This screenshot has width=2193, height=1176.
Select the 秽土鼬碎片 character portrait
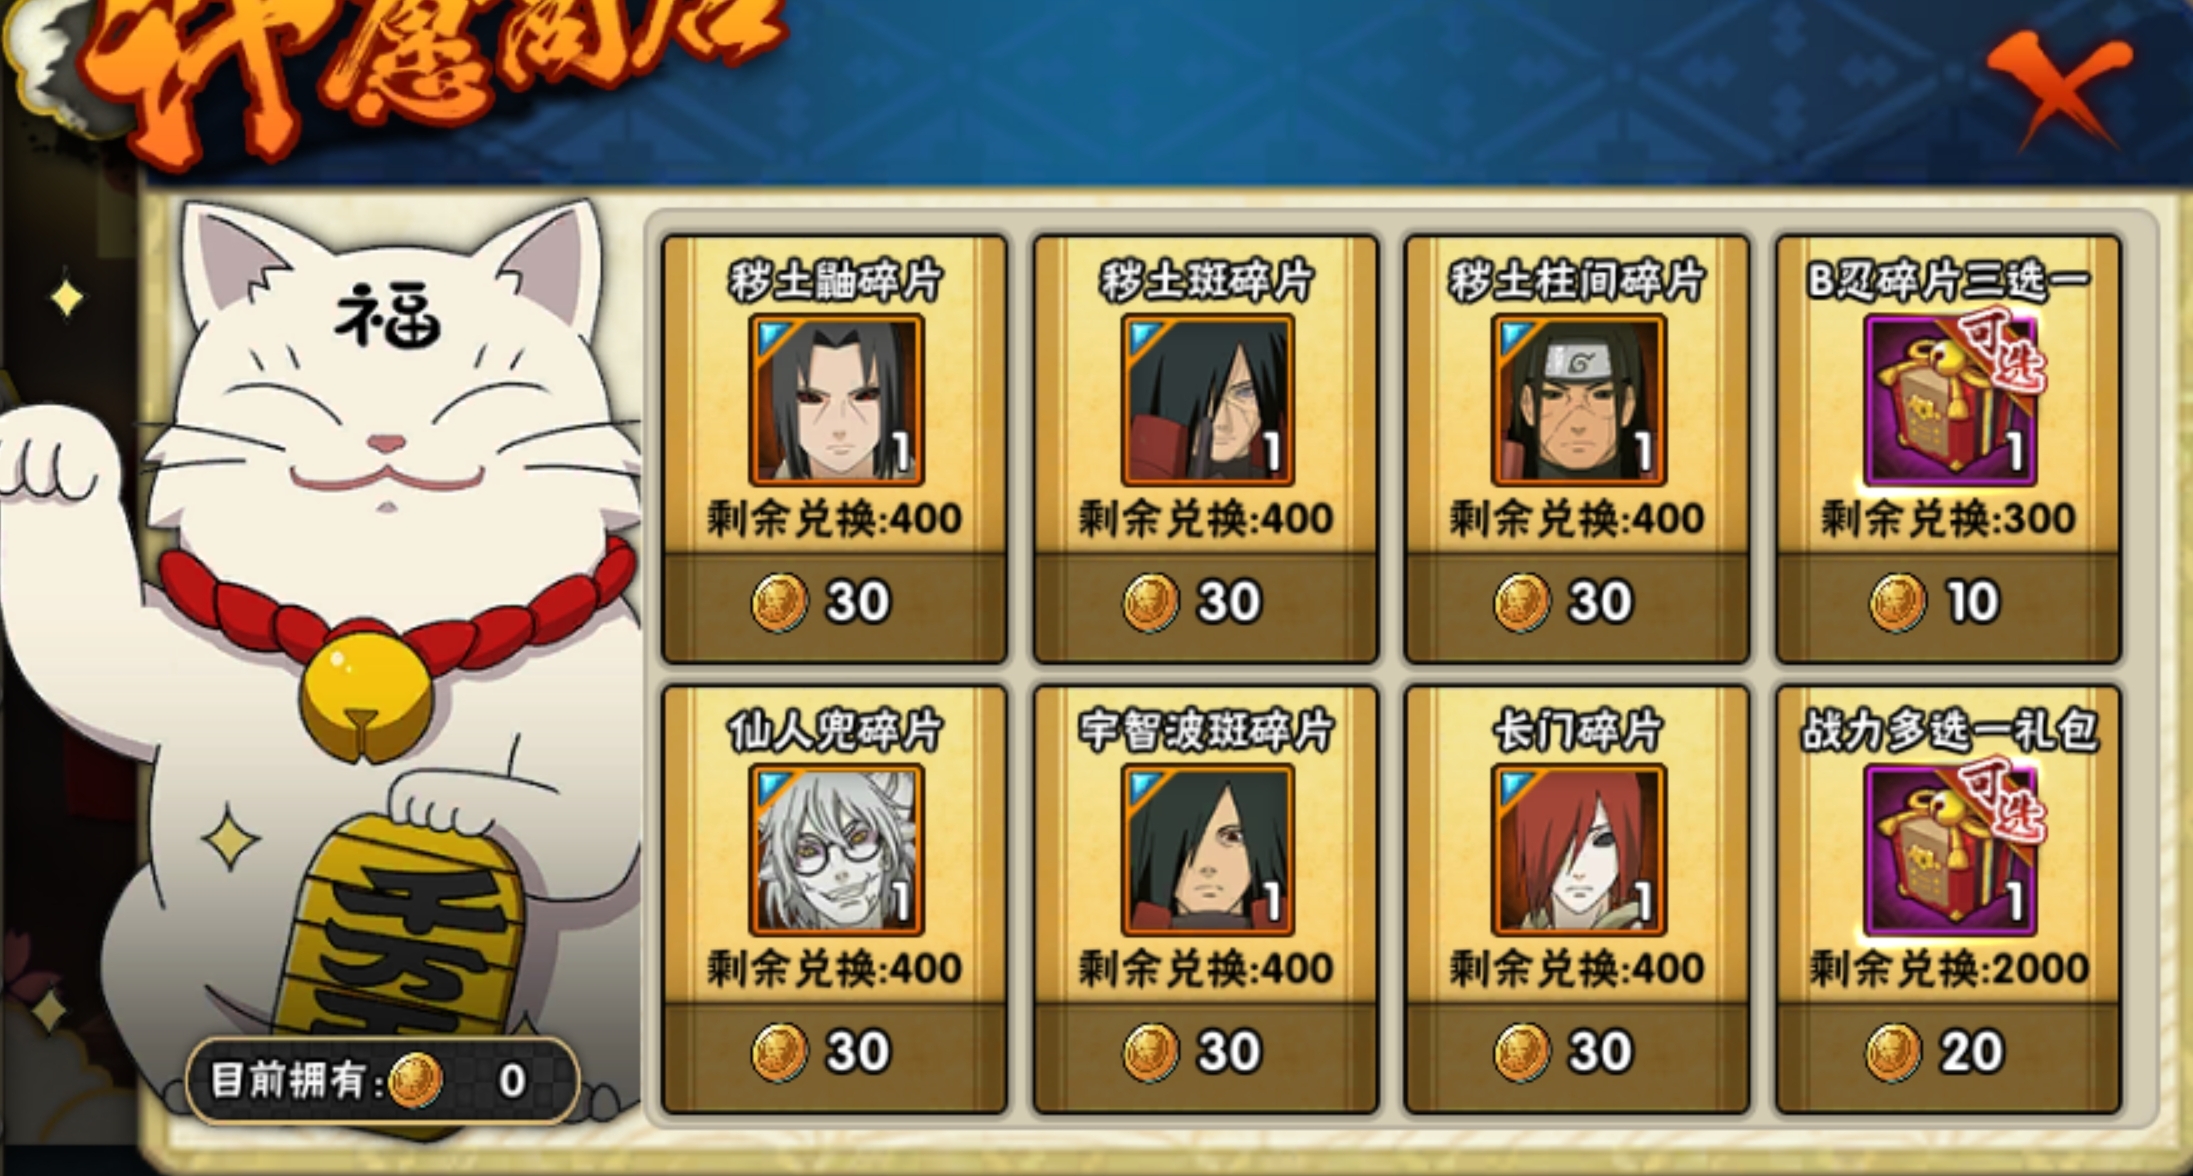(x=836, y=400)
